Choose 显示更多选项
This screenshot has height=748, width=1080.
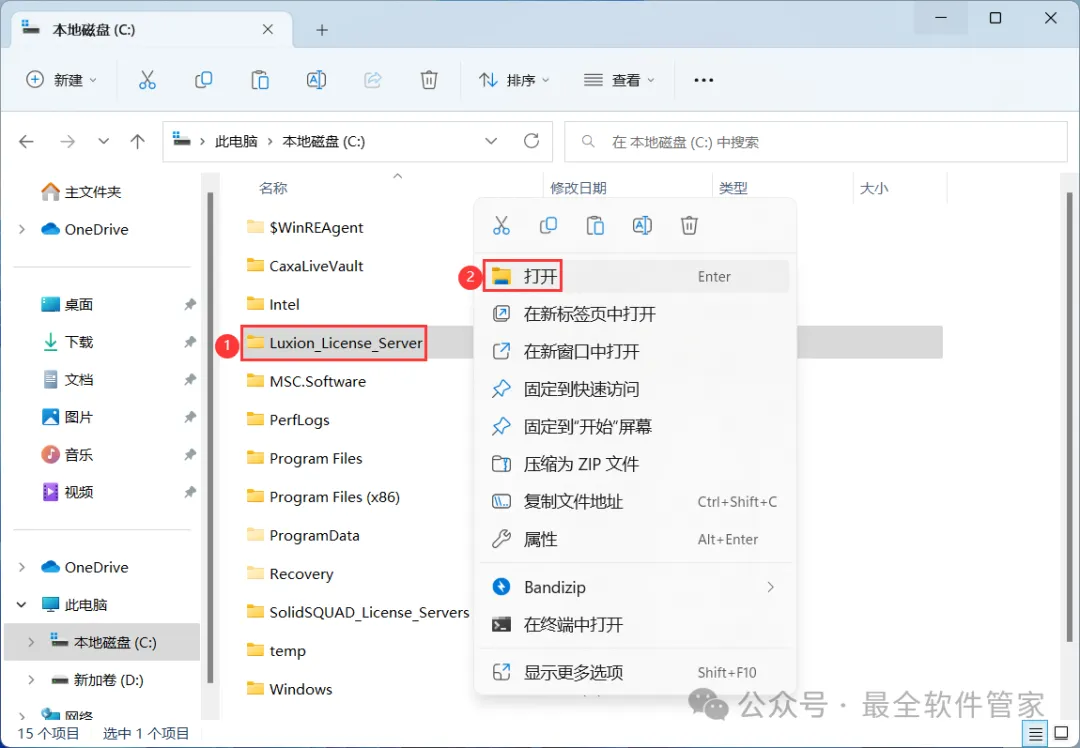point(635,672)
